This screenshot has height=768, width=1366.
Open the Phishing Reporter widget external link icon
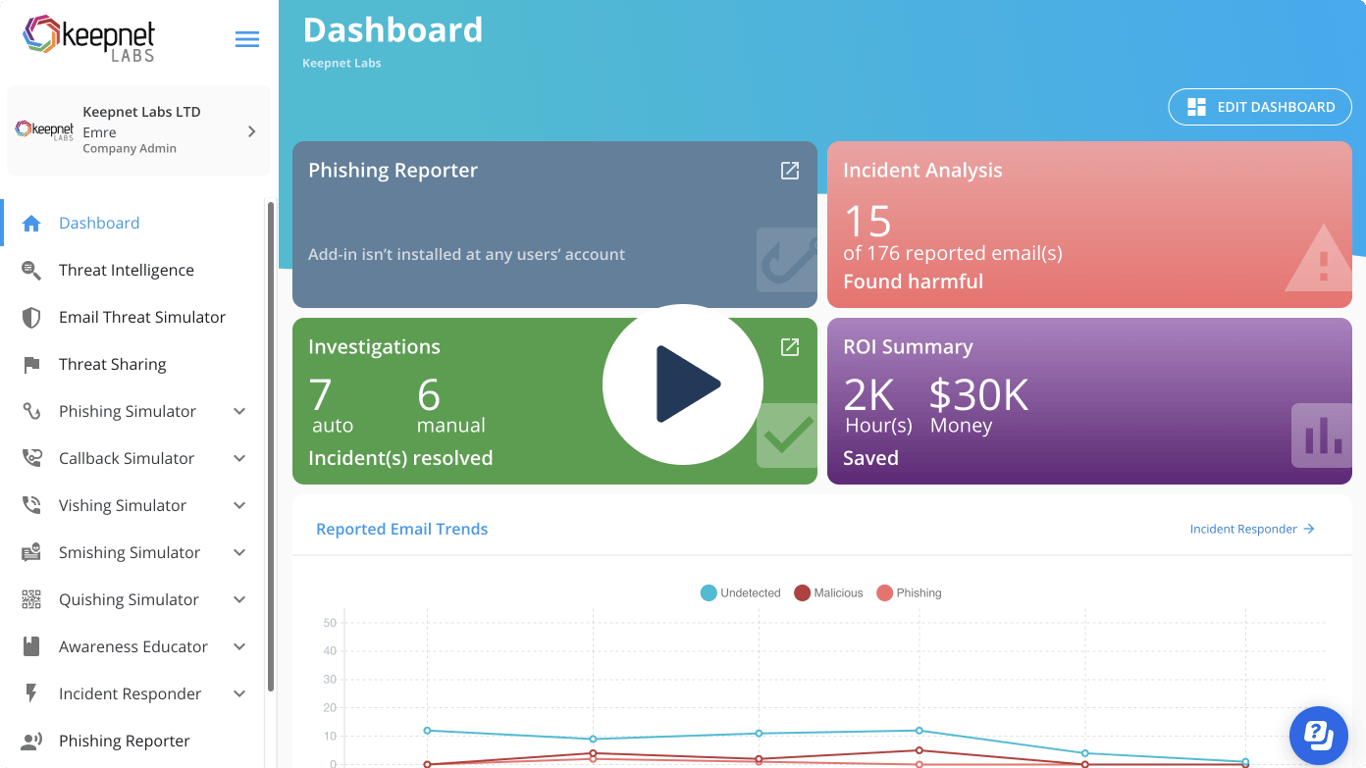click(789, 170)
